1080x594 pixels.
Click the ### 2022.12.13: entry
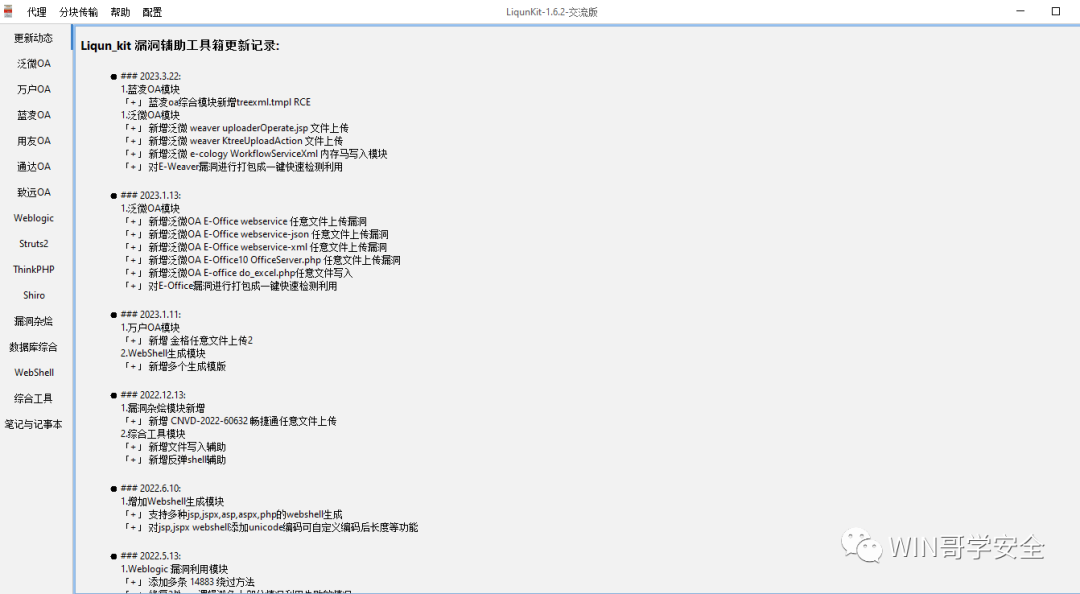[x=152, y=396]
